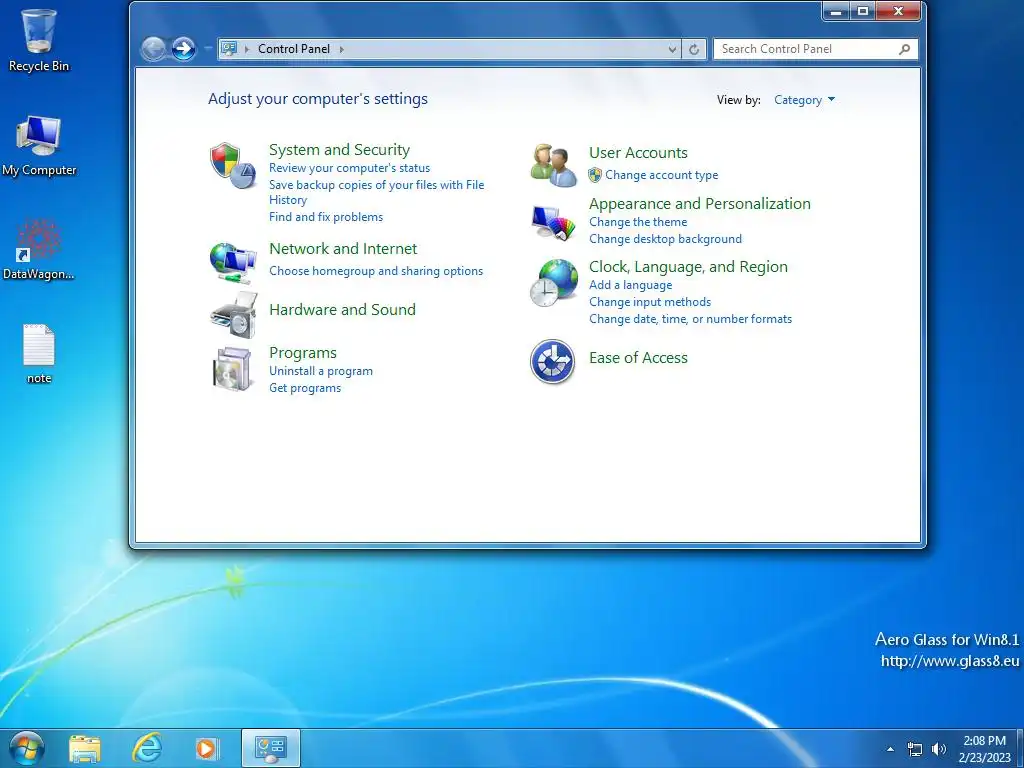Open the Programs heading link

[x=303, y=353]
